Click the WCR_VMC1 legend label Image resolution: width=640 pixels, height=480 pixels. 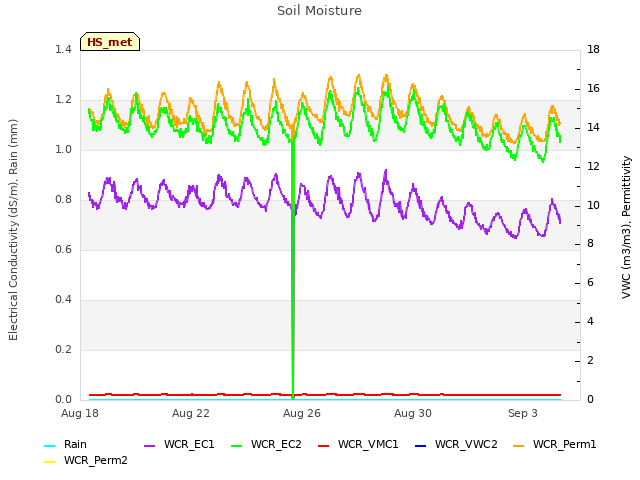click(x=368, y=444)
